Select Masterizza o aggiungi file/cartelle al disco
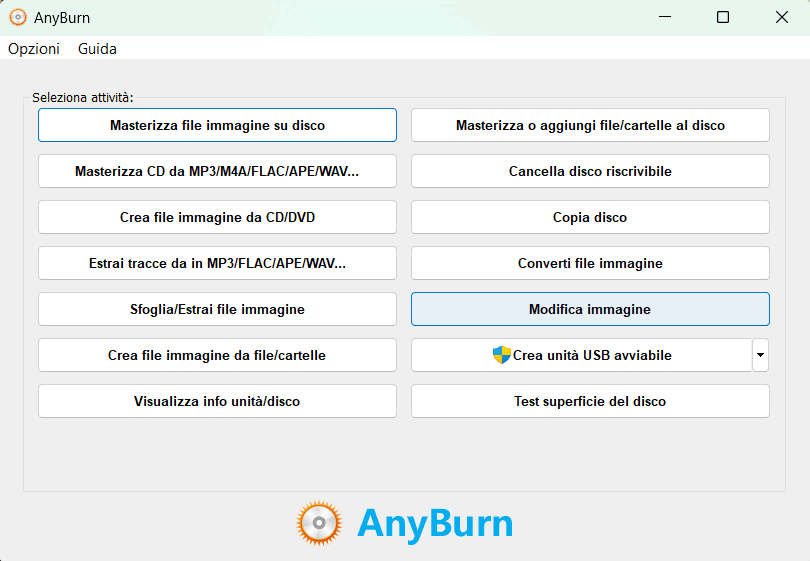The height and width of the screenshot is (561, 810). pos(590,125)
